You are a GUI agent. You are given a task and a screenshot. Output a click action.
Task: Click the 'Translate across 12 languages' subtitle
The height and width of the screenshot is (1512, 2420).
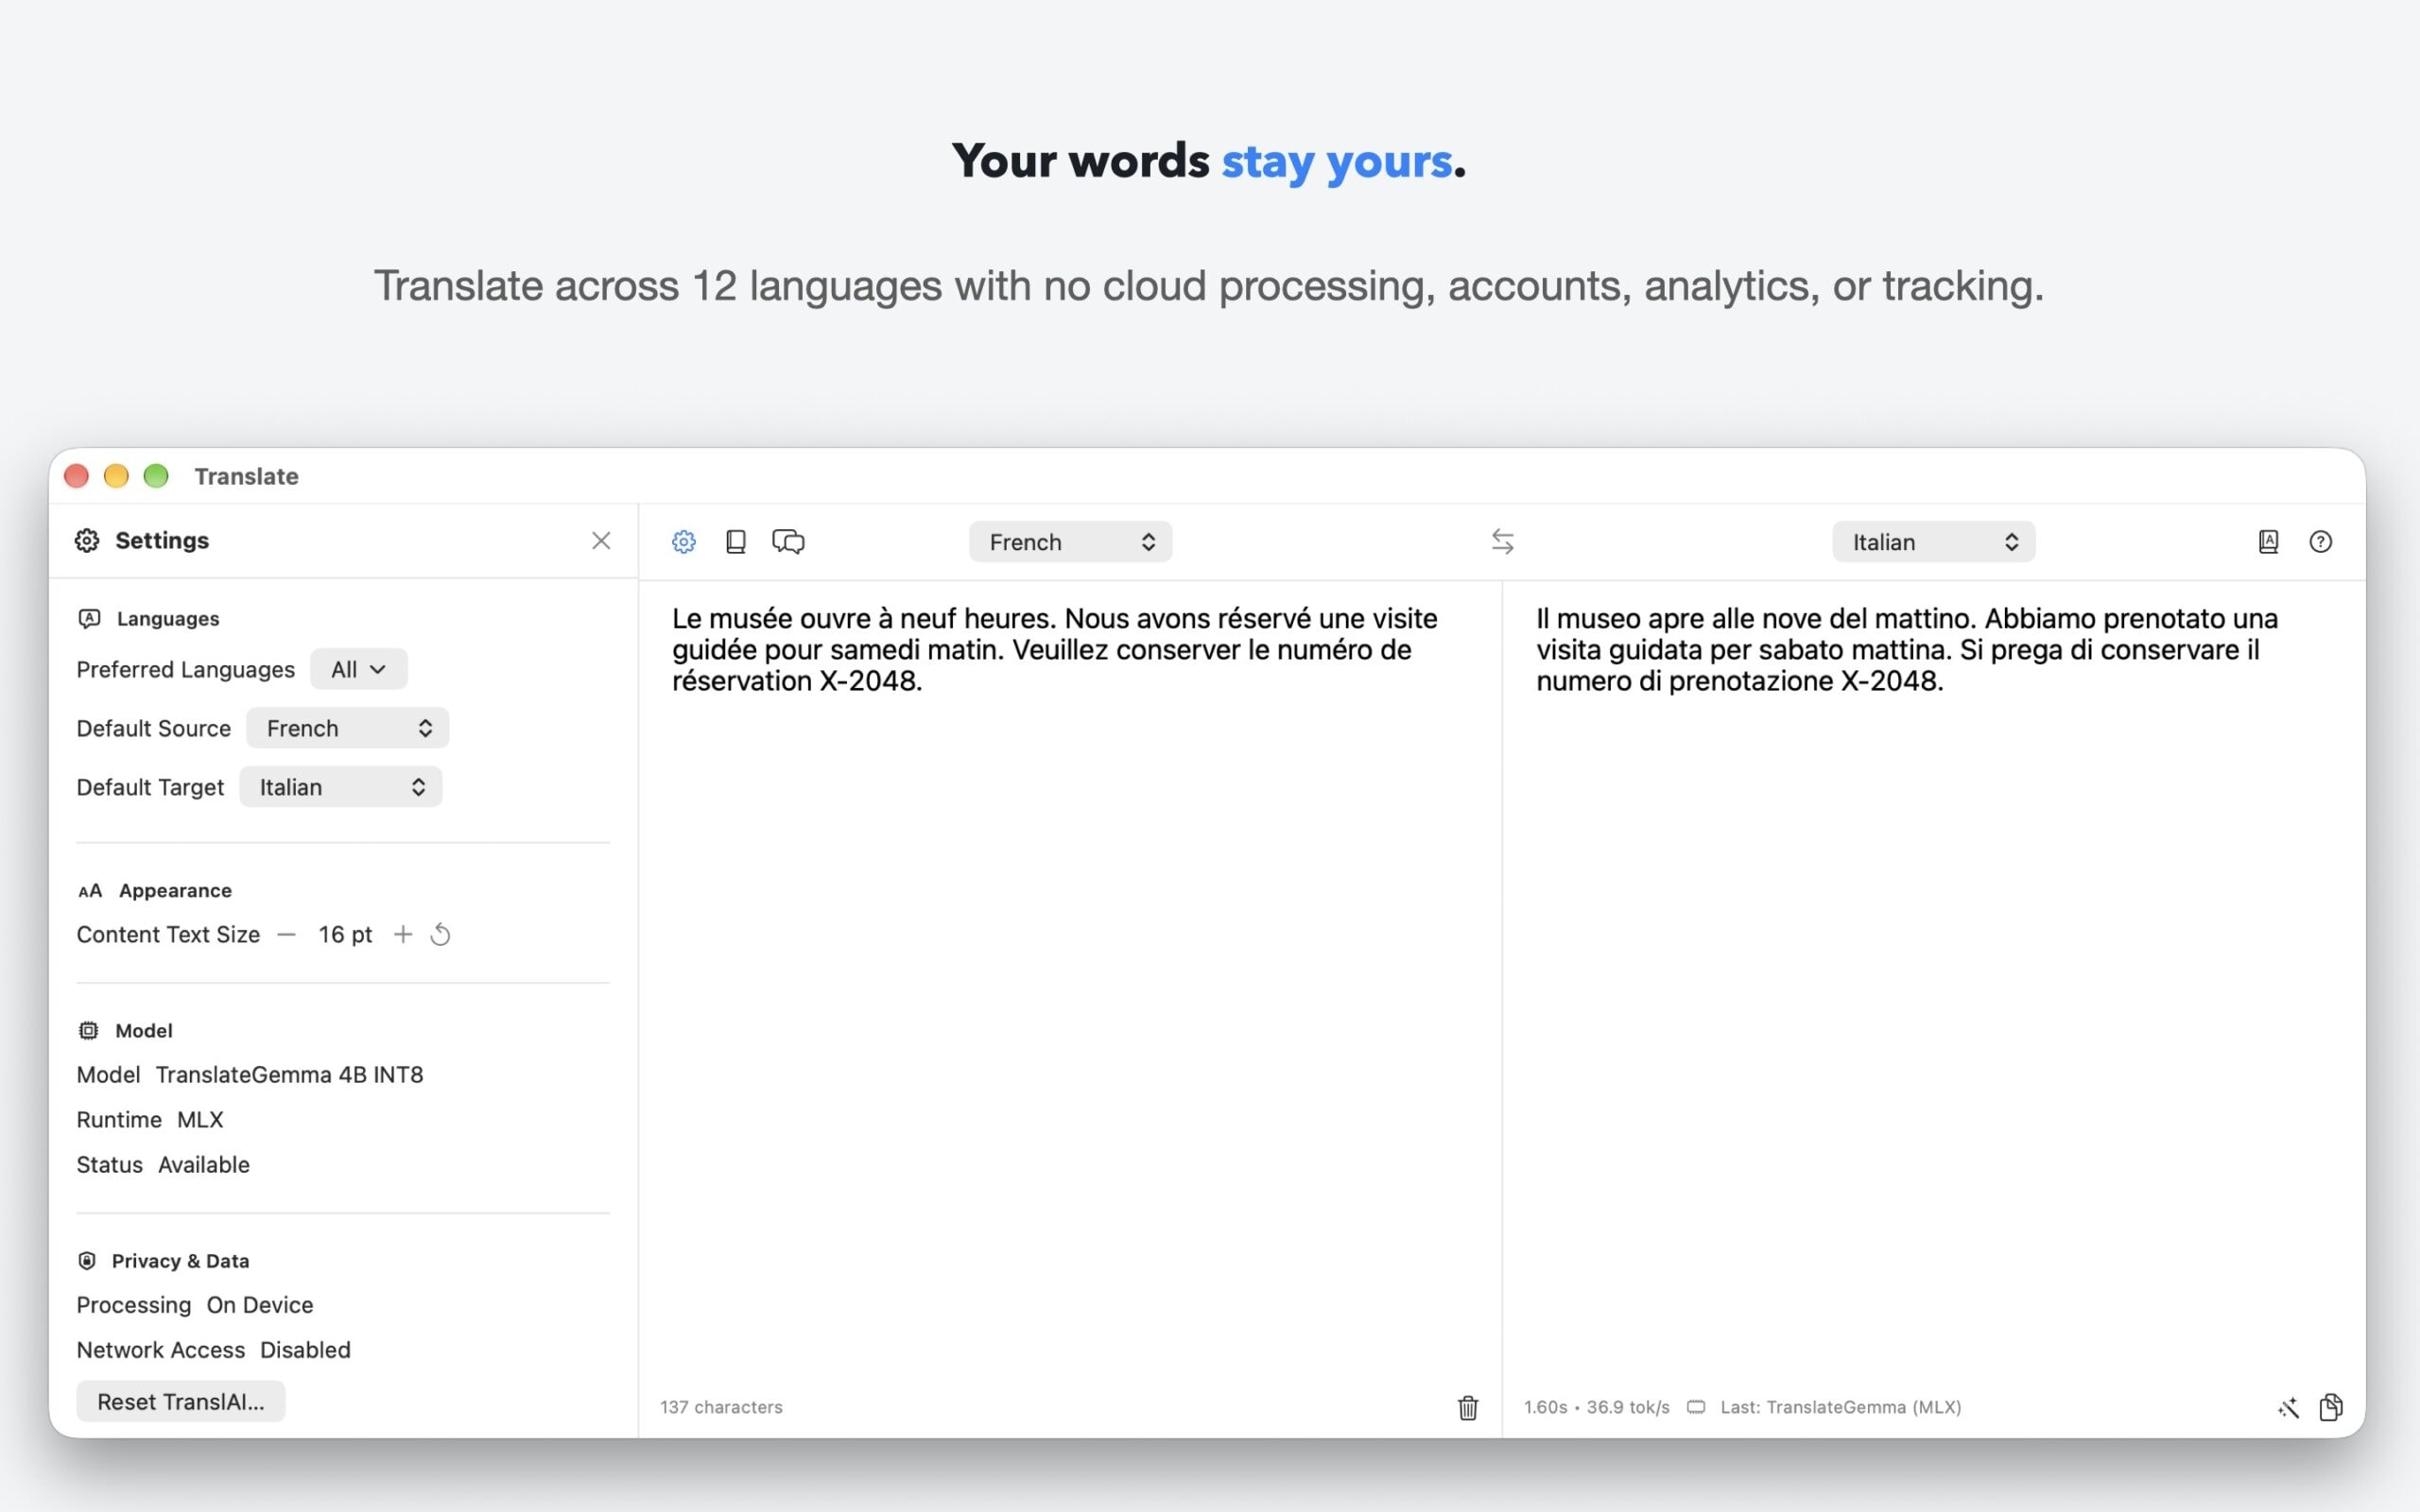coord(1209,286)
